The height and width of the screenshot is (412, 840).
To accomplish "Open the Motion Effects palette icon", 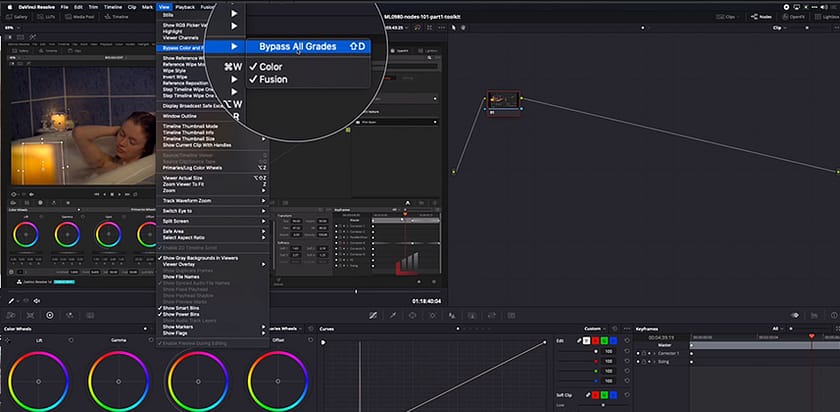I will [90, 316].
